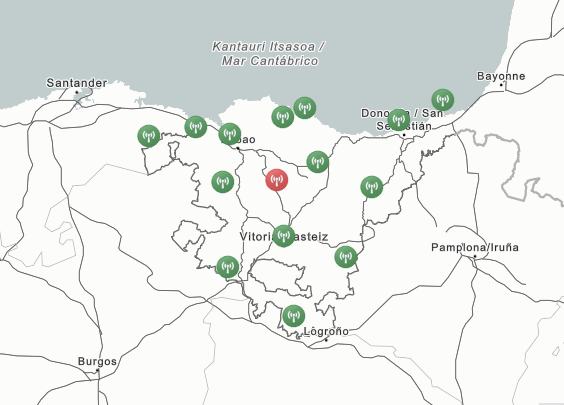Select the green station marker on Vitoria-Gasteiz
This screenshot has height=405, width=564.
284,236
